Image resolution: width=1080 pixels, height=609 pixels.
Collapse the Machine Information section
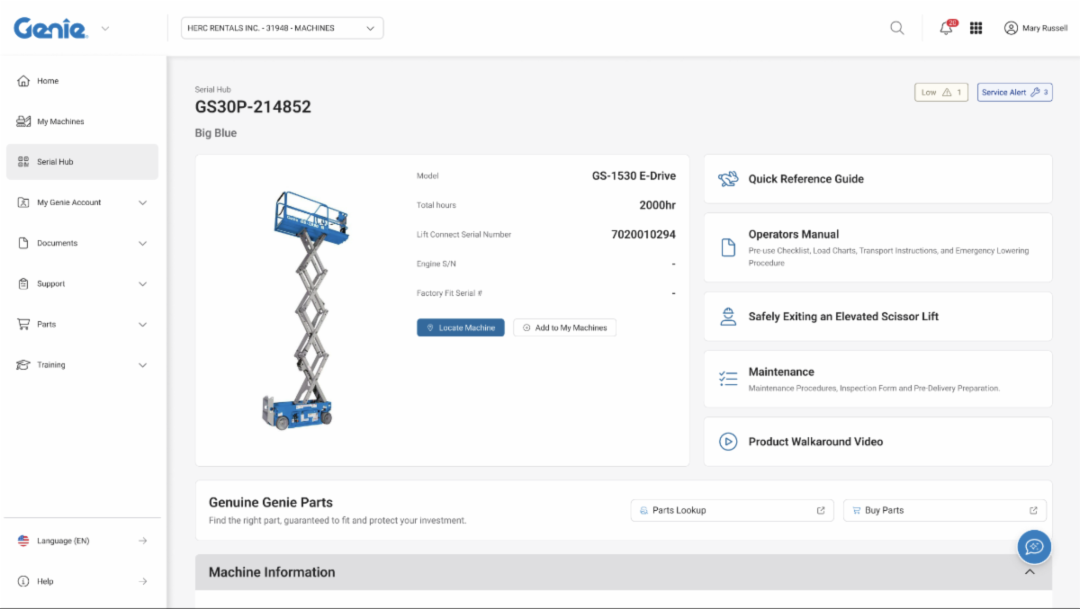pos(1029,571)
